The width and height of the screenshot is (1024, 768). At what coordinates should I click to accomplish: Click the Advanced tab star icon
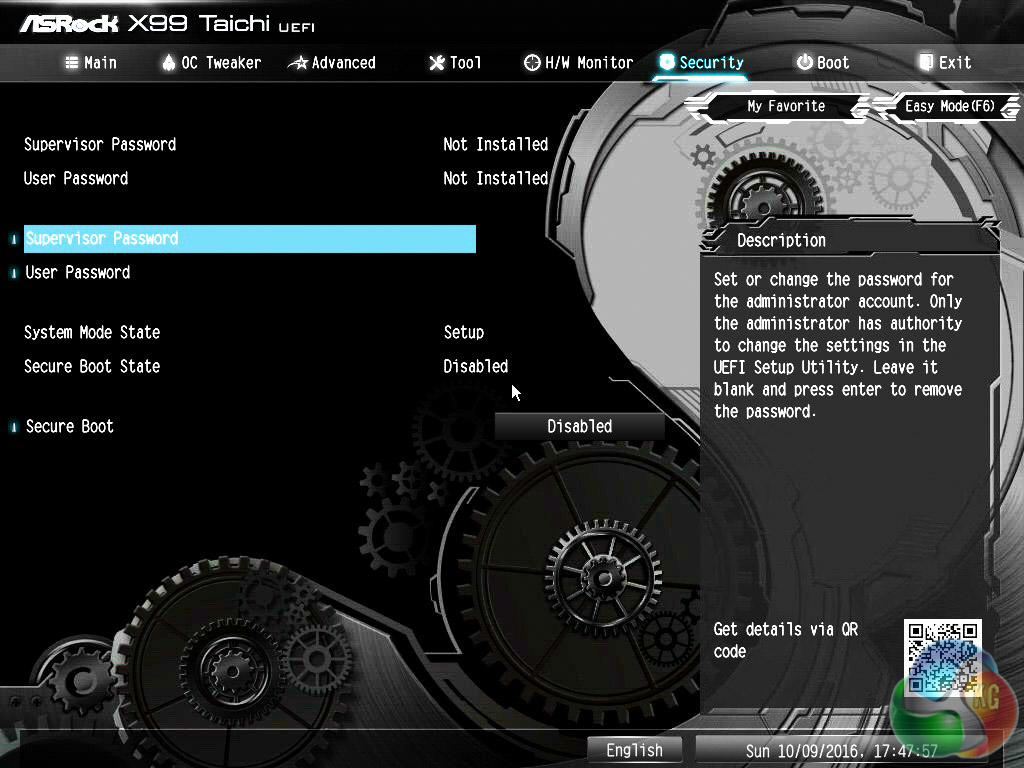point(298,63)
